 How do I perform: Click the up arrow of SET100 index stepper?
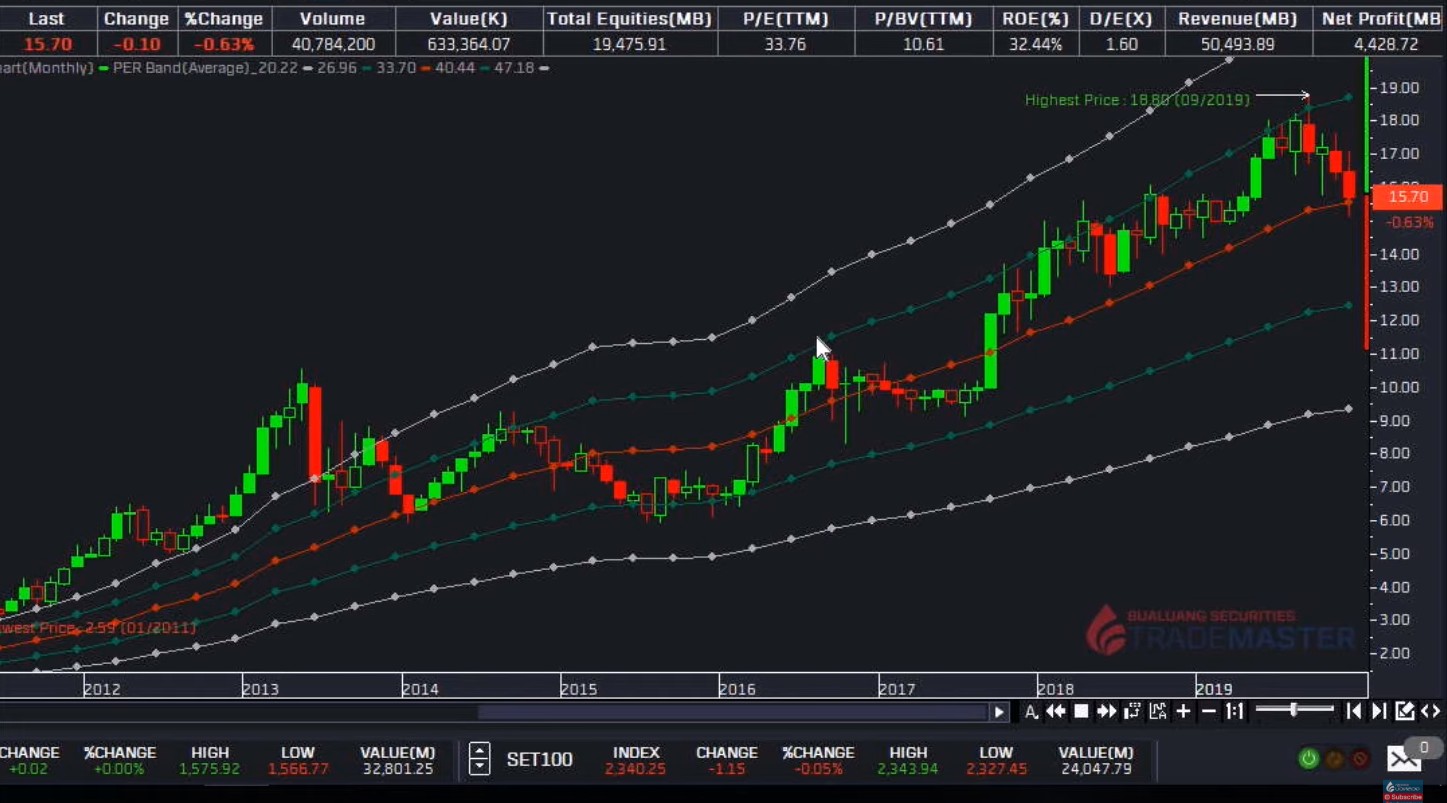click(480, 751)
